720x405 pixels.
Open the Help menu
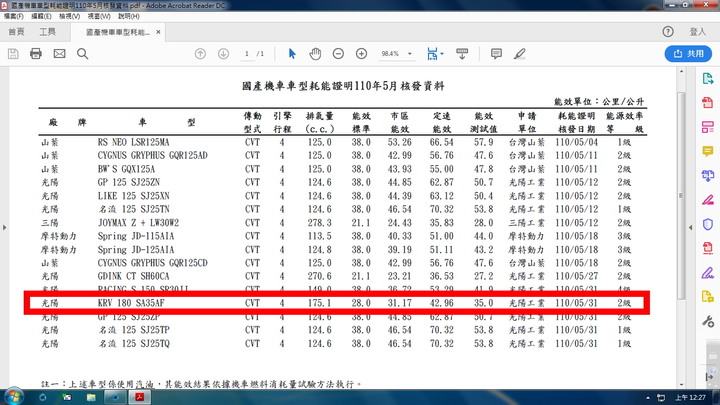coord(129,16)
